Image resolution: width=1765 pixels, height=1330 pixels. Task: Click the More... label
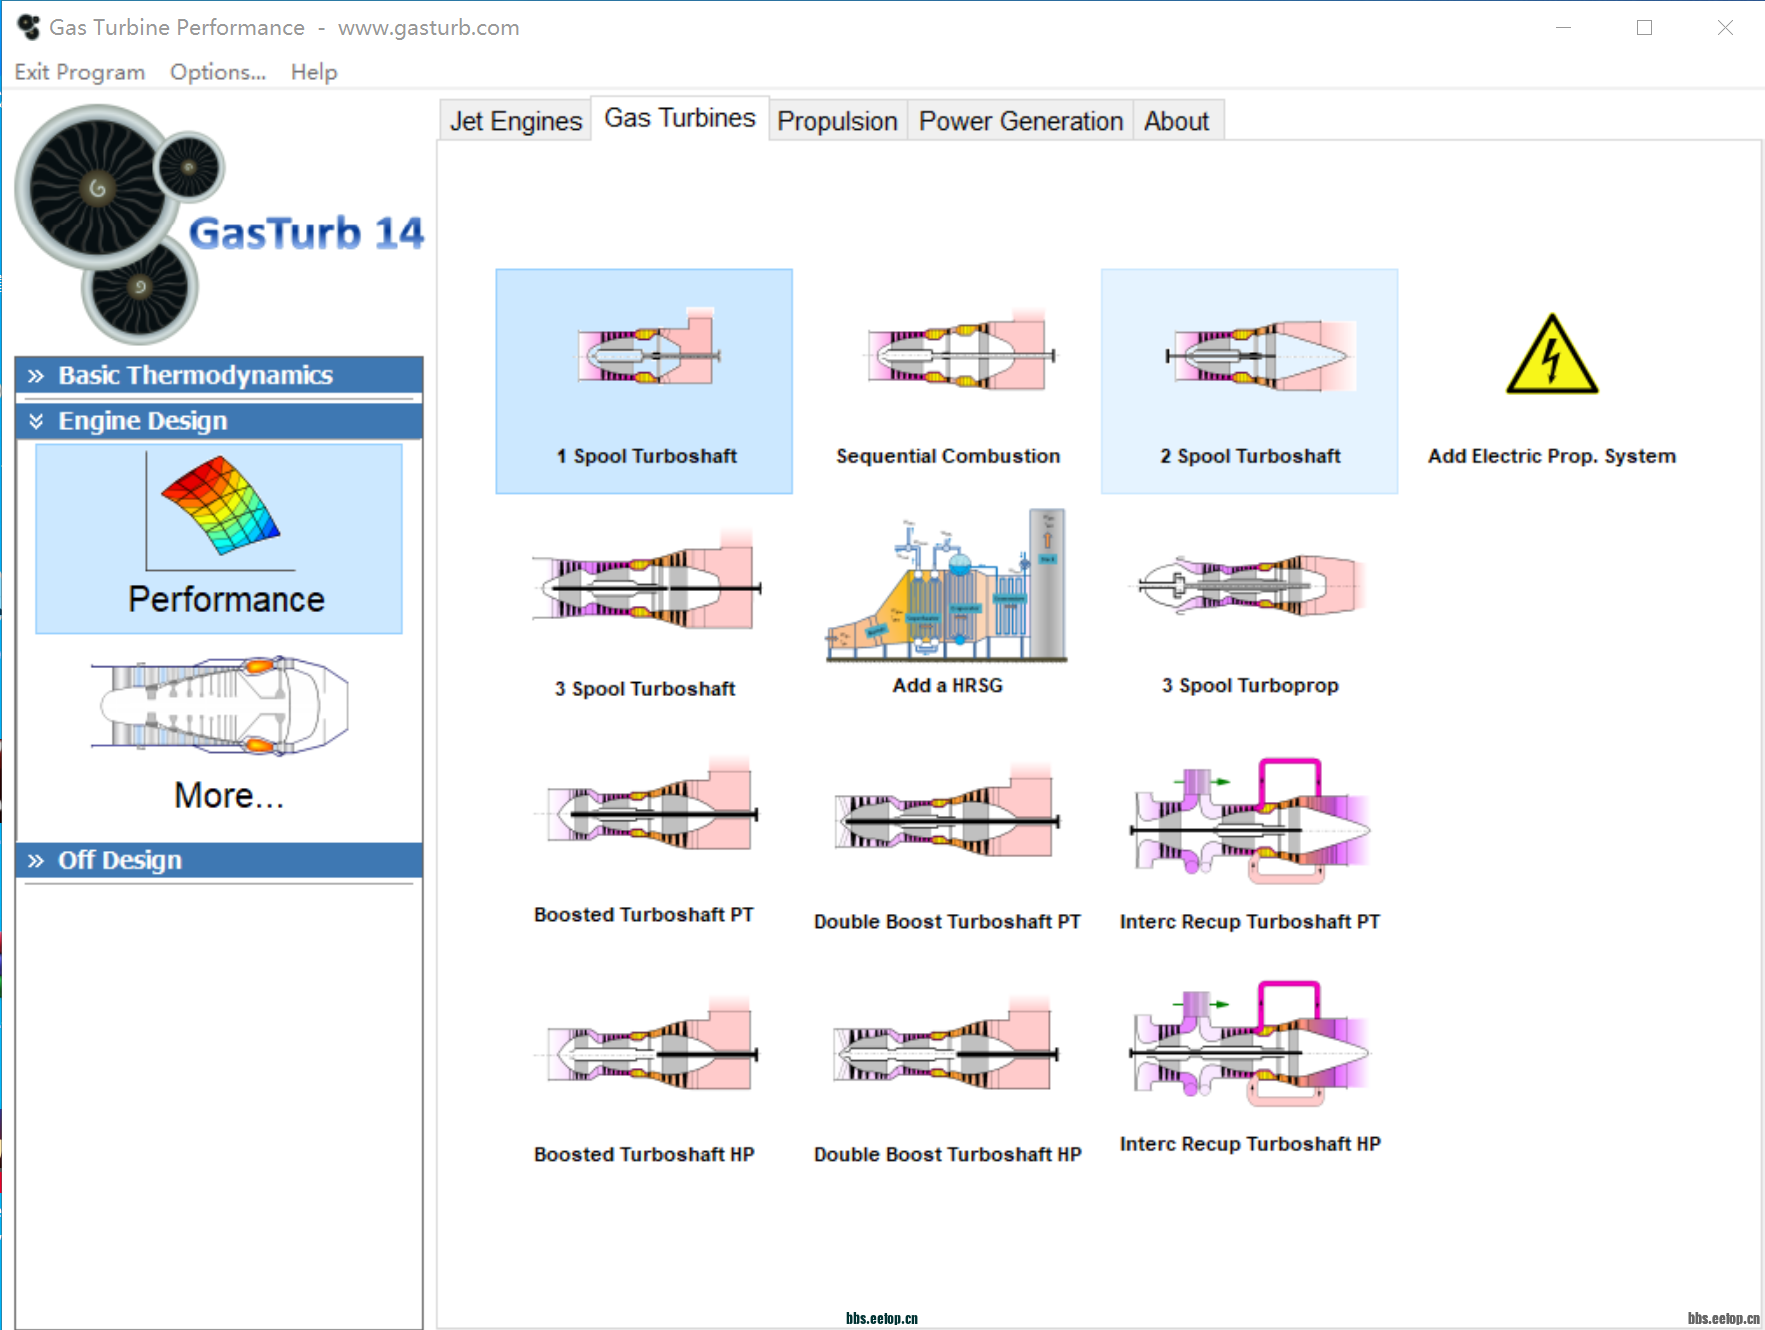[x=229, y=795]
